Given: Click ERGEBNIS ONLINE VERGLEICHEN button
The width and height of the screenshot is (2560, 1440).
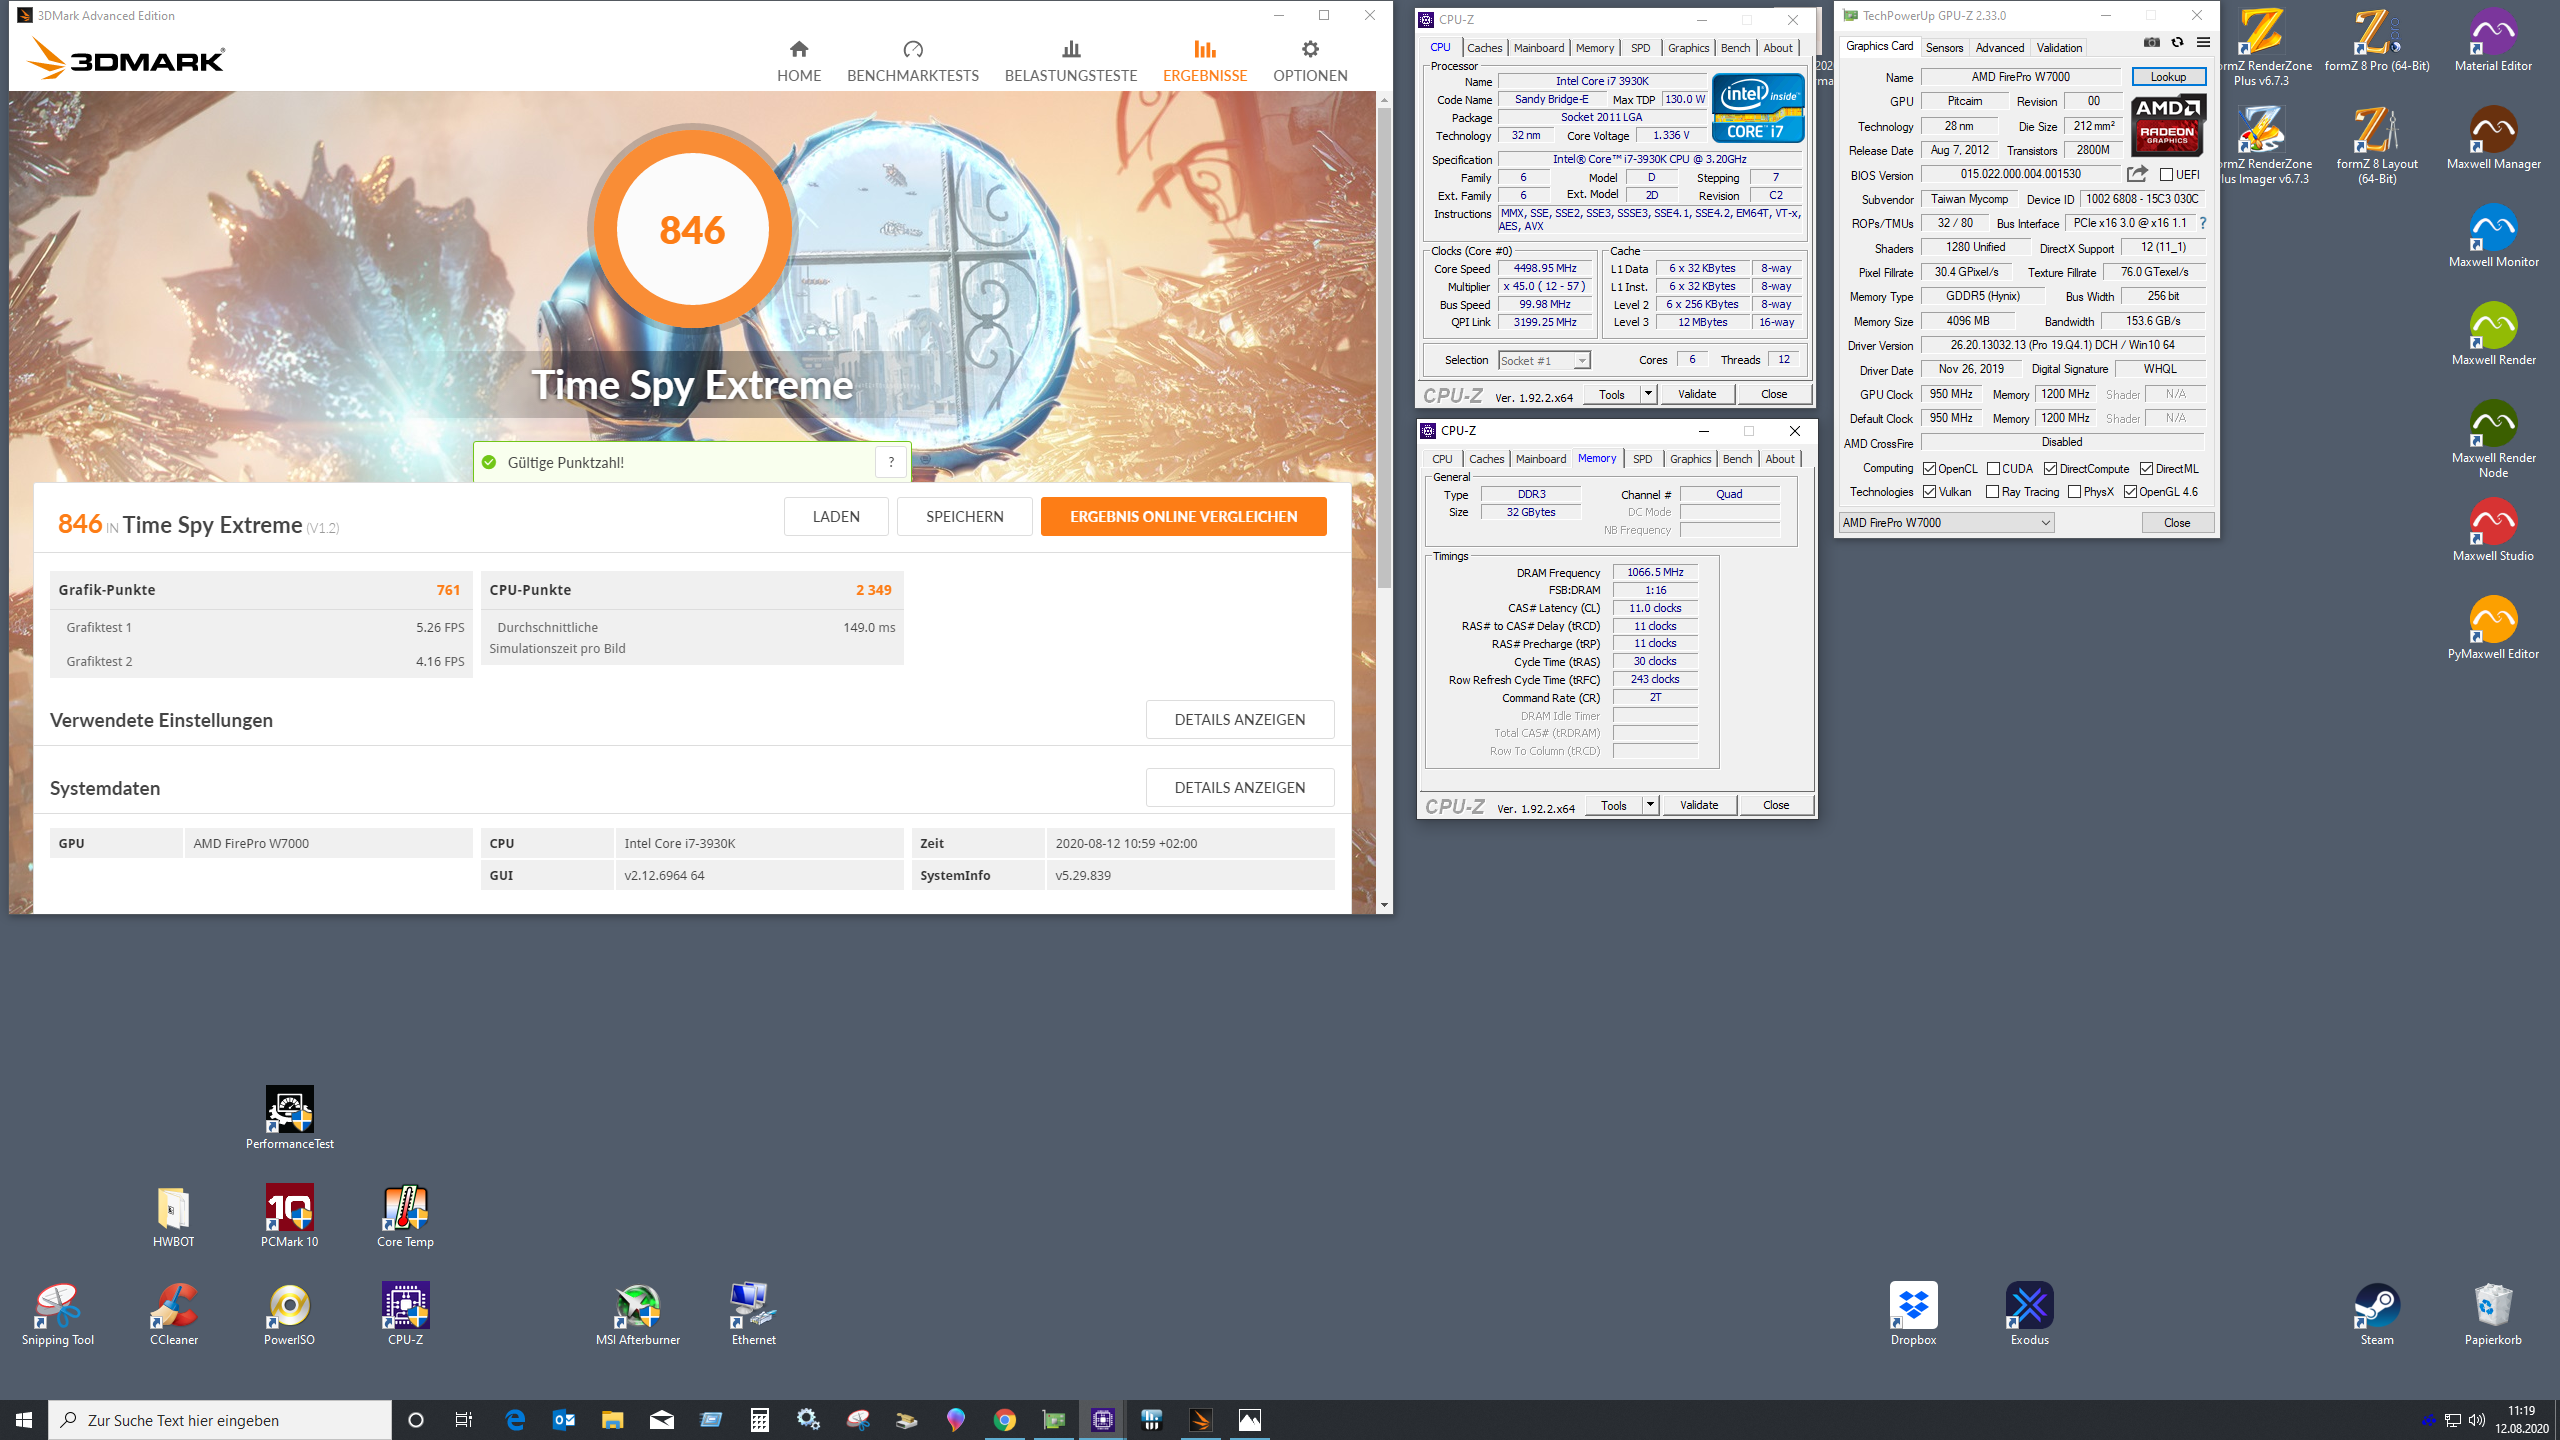Looking at the screenshot, I should pyautogui.click(x=1183, y=517).
